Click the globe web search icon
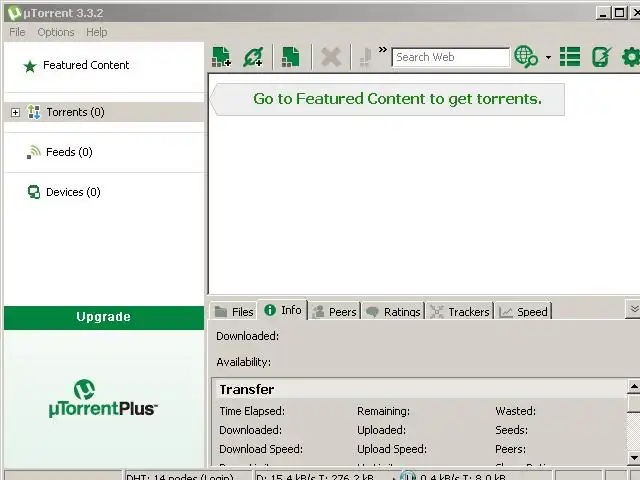The image size is (640, 480). pyautogui.click(x=526, y=57)
